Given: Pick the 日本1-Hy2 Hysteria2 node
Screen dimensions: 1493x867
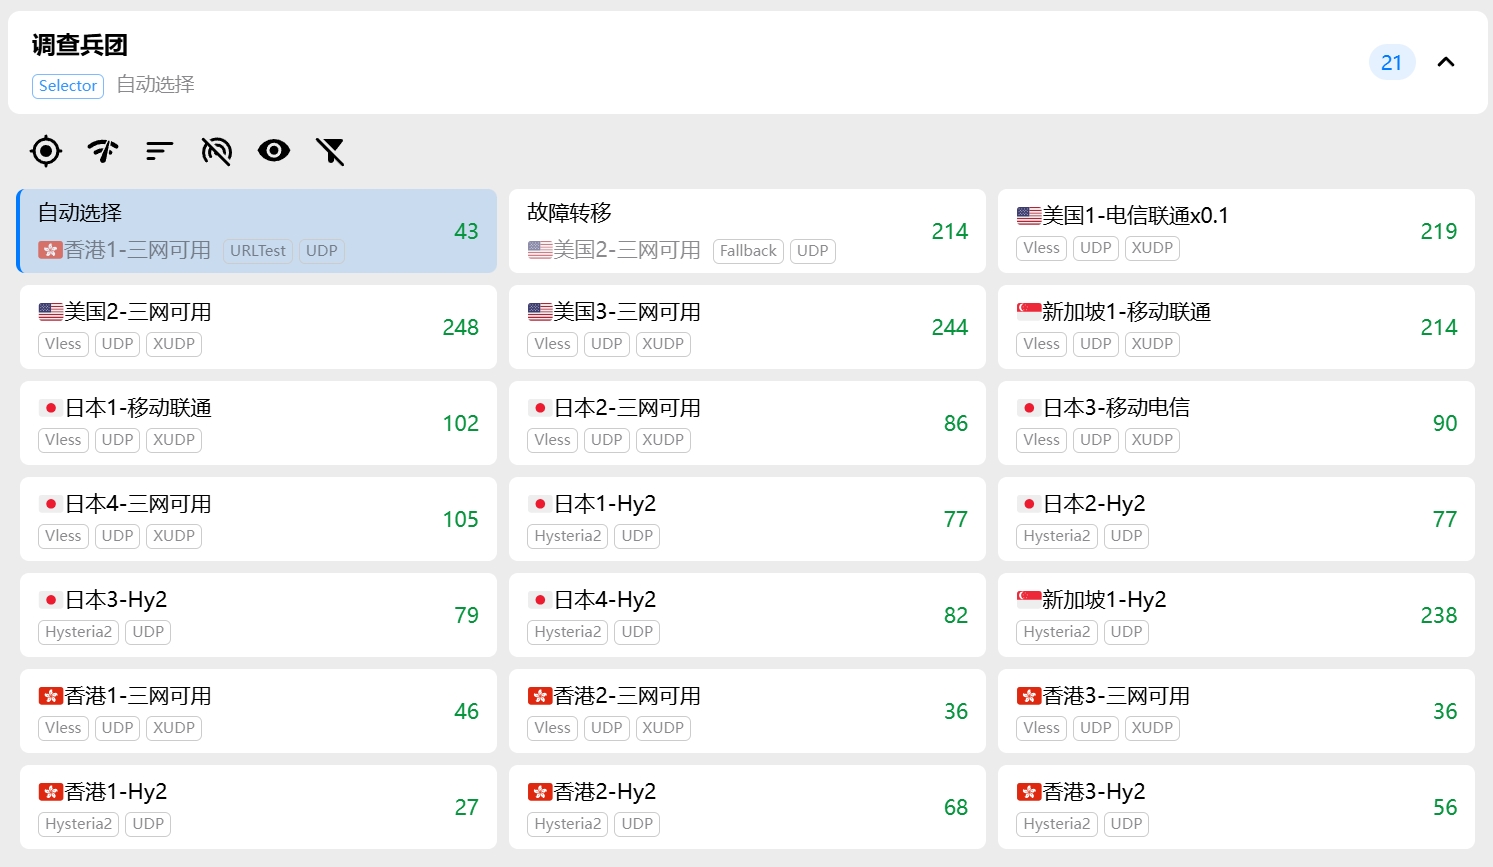Looking at the screenshot, I should click(746, 519).
